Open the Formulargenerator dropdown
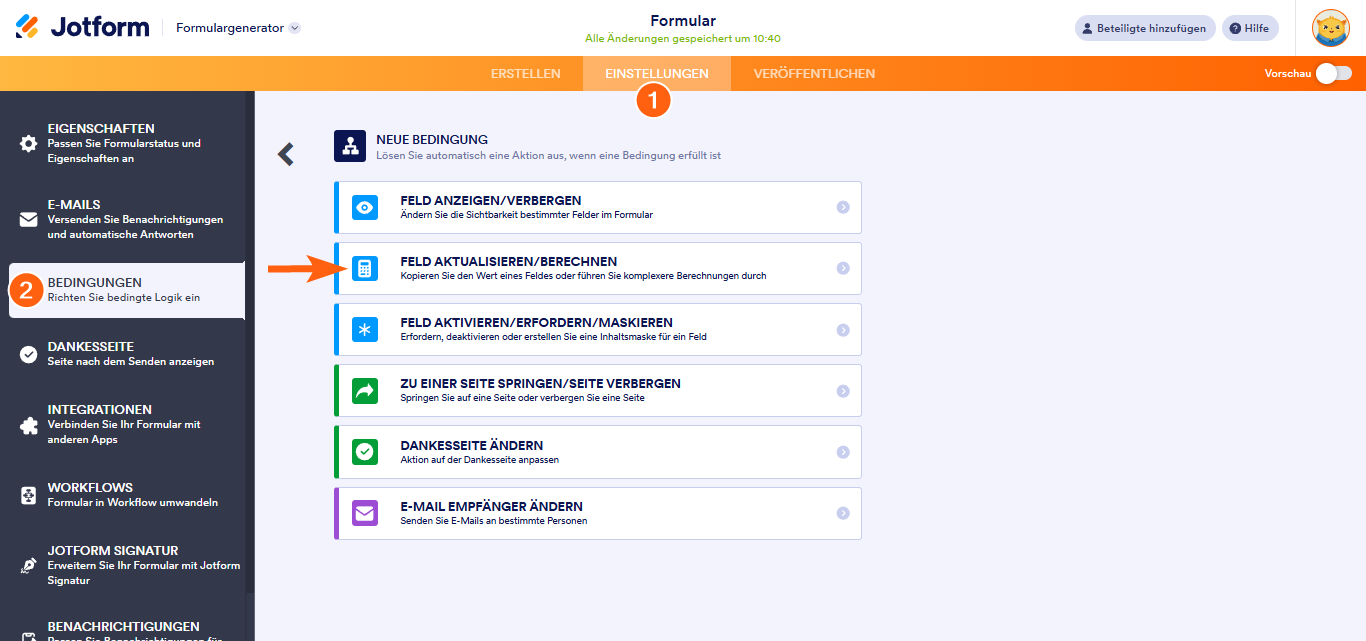The image size is (1366, 641). click(238, 28)
